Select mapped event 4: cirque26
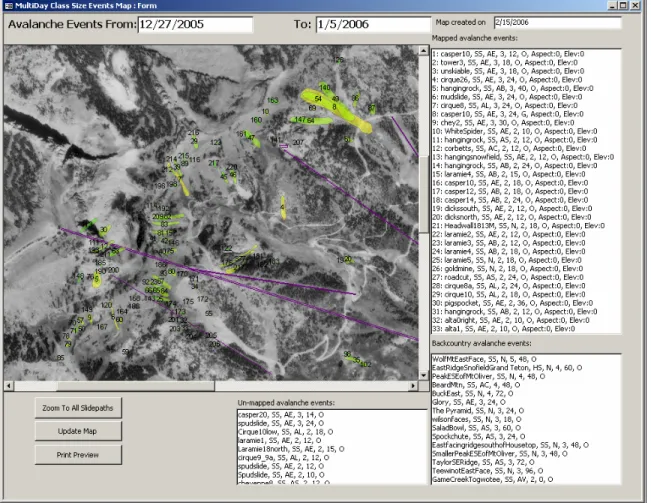This screenshot has width=651, height=503. coord(507,80)
